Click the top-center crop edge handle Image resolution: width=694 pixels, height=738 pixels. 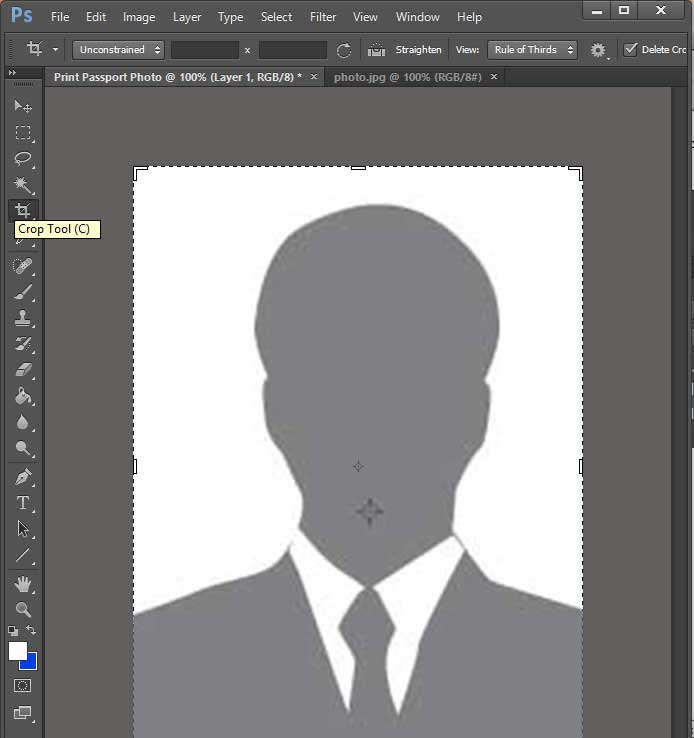coord(358,168)
